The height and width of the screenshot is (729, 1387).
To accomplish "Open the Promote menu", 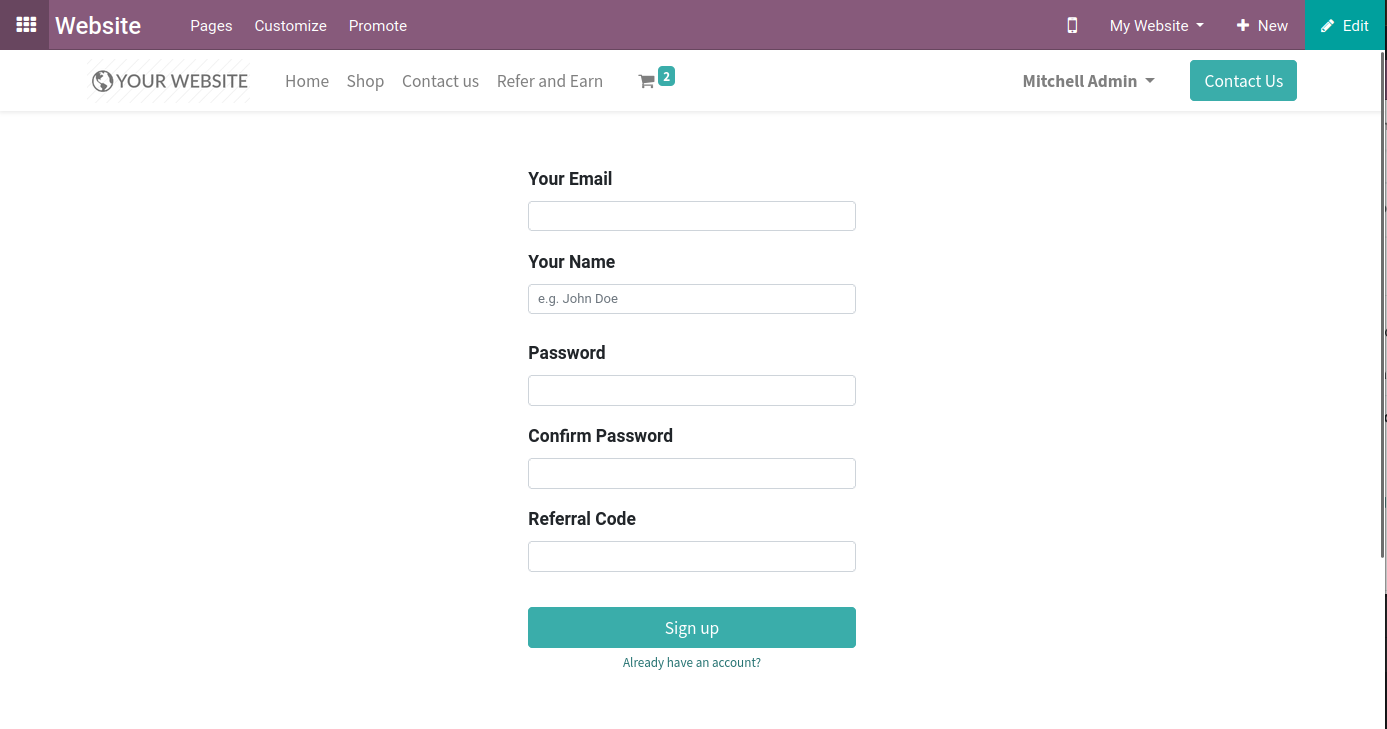I will coord(378,26).
